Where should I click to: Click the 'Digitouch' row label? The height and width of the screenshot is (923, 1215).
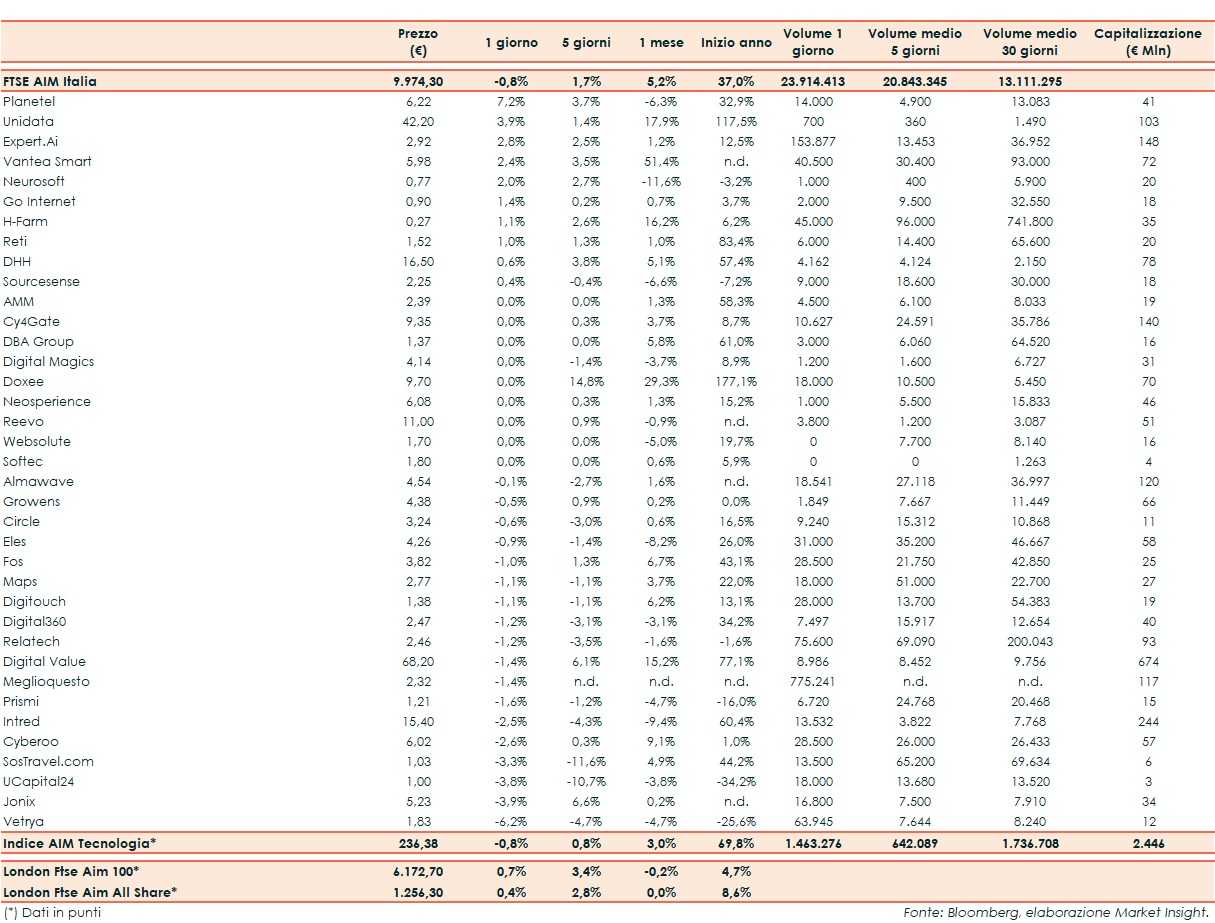pyautogui.click(x=34, y=601)
